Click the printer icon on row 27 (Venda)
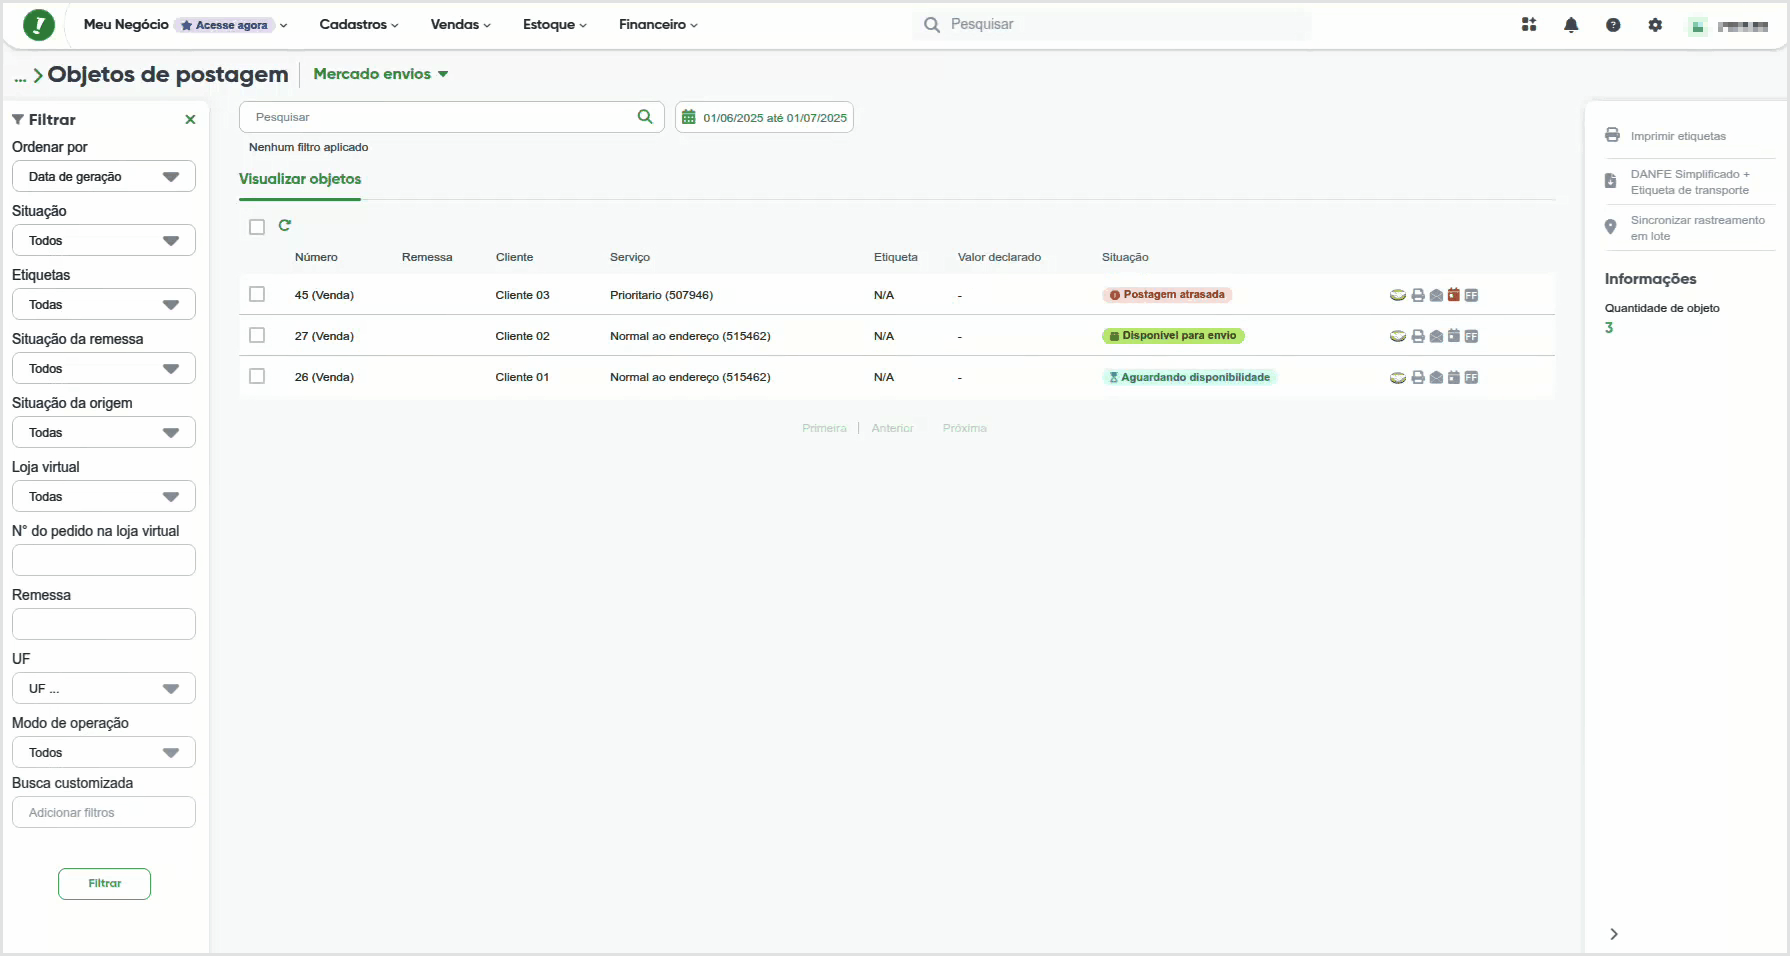 pos(1418,336)
